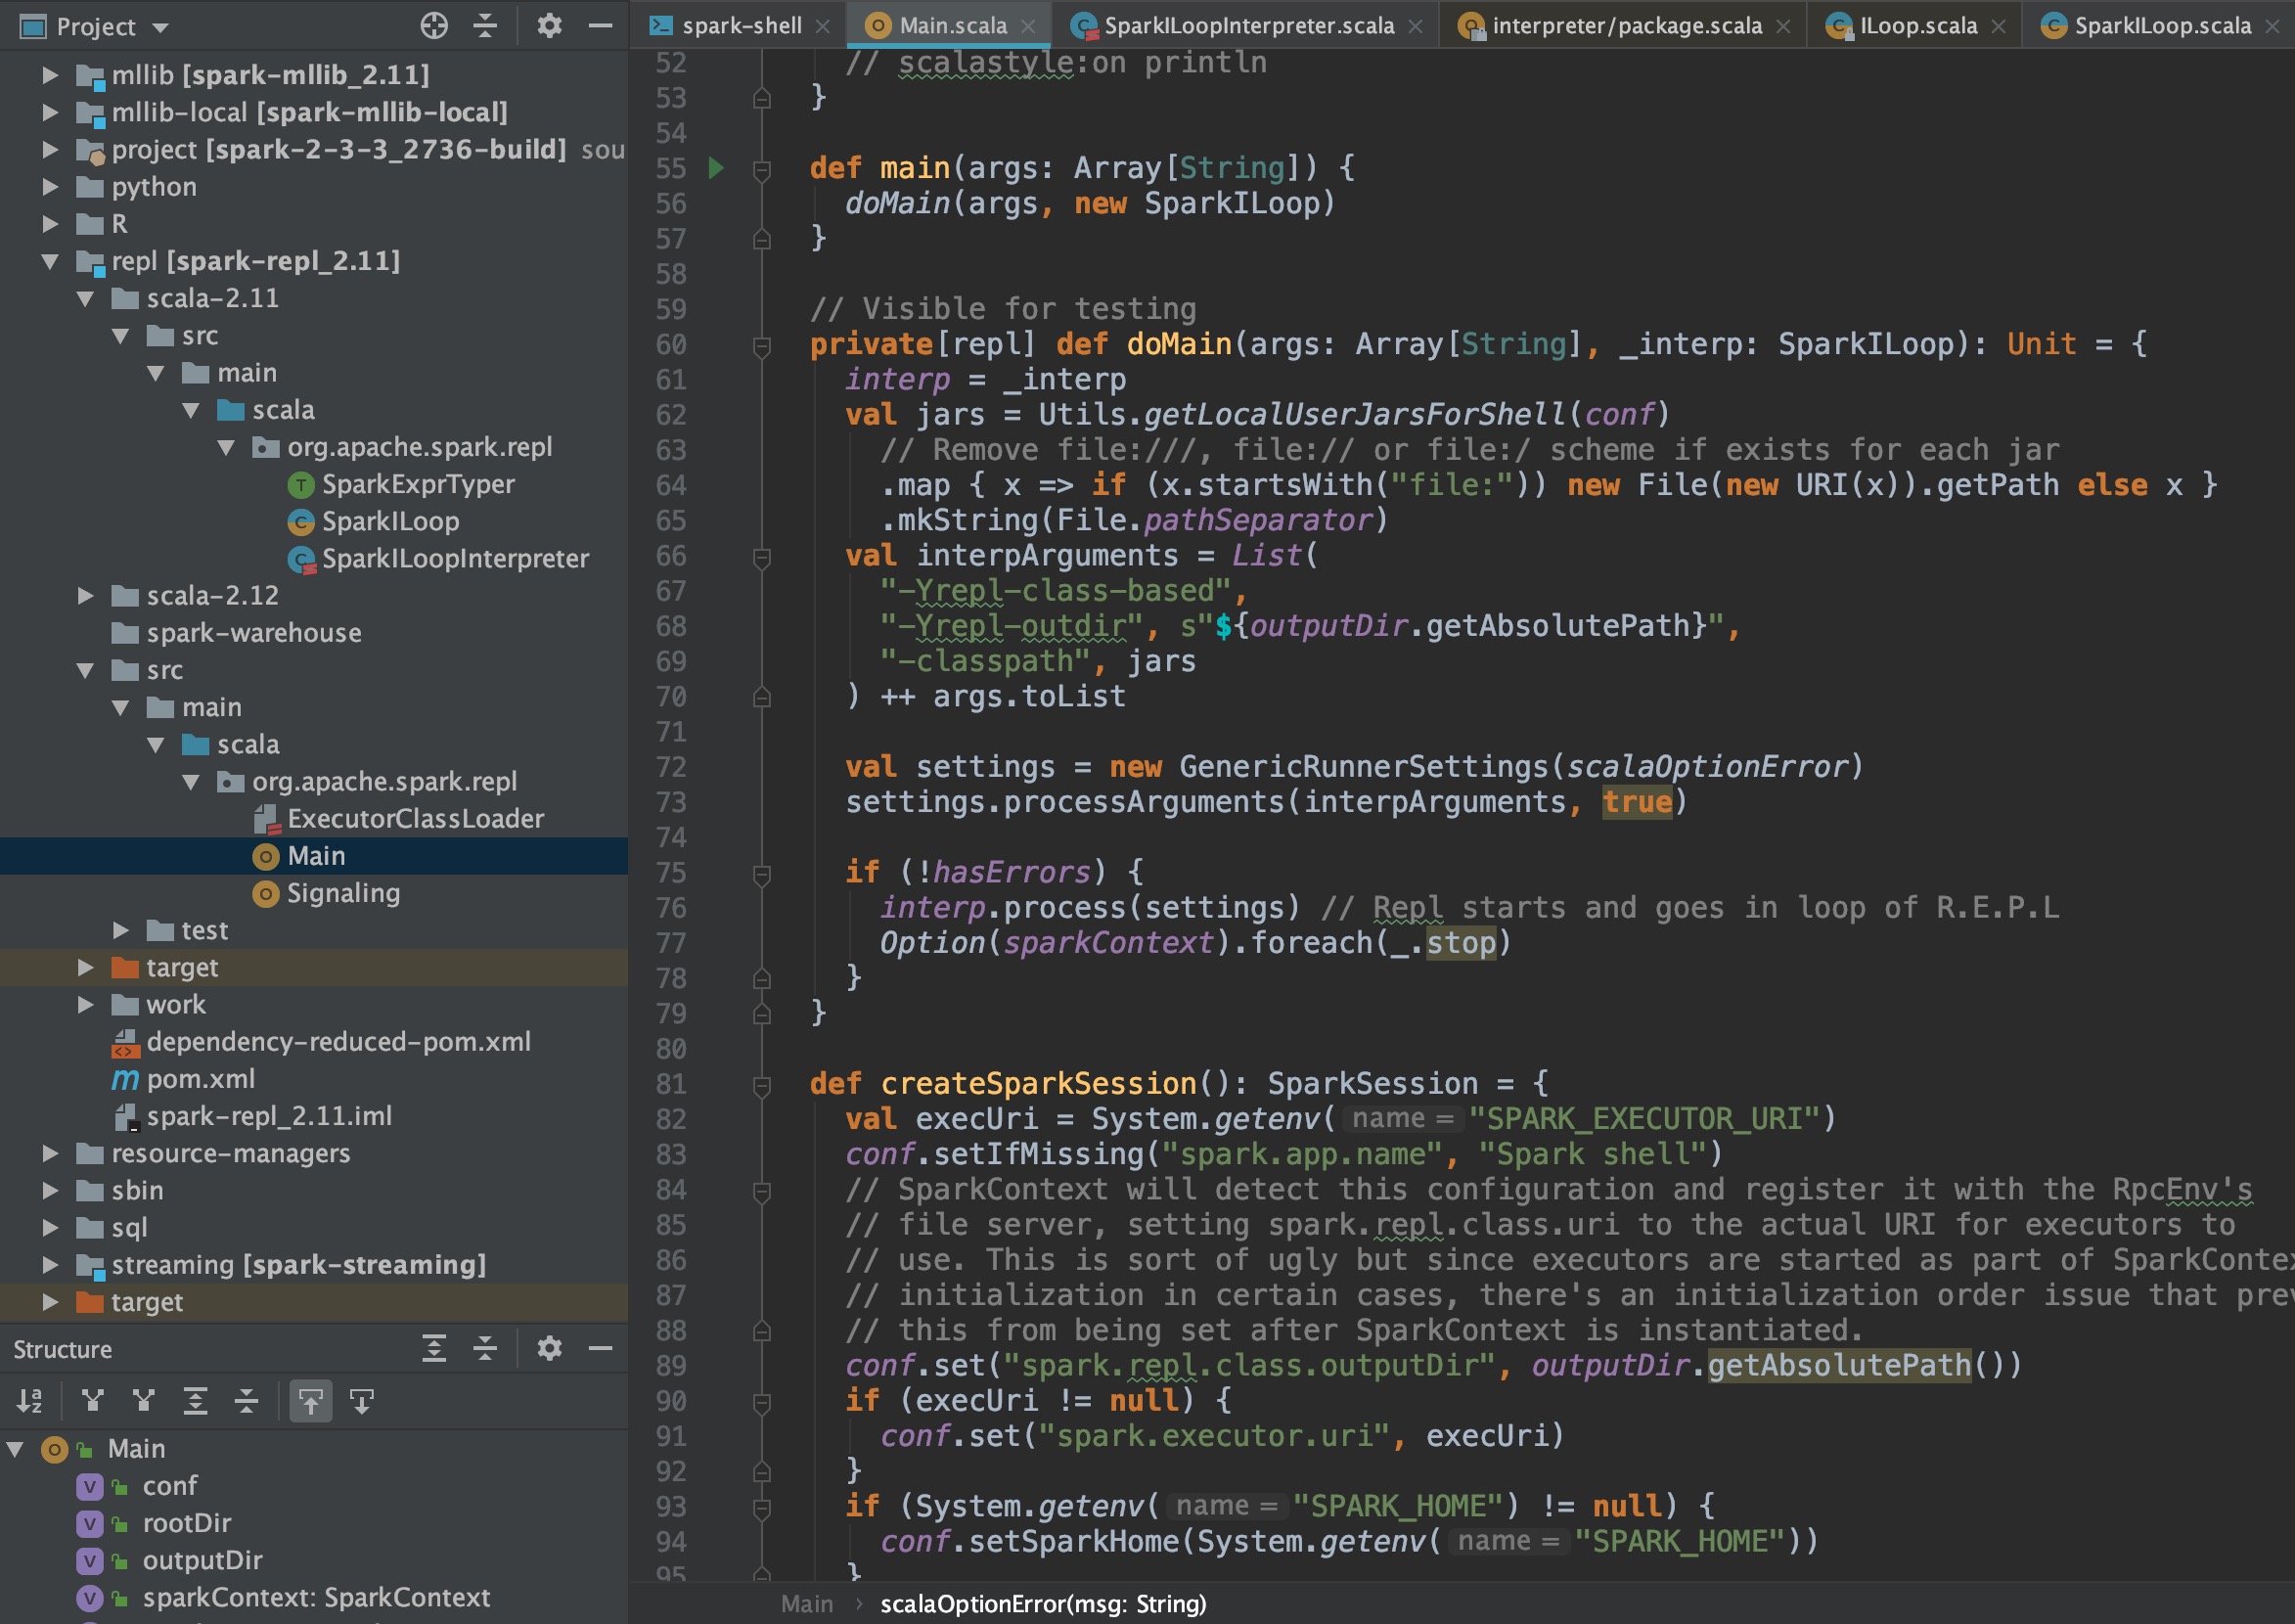Click scalaOptionError breadcrumb
Screen dimensions: 2295x1624
pos(1043,1604)
